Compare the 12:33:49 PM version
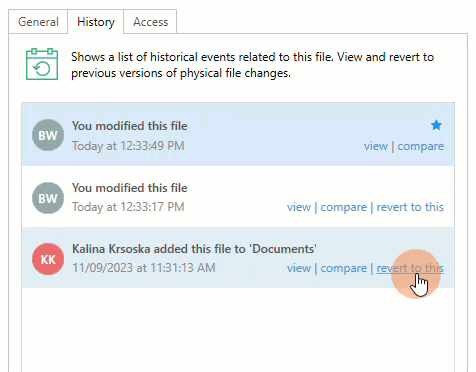Image resolution: width=476 pixels, height=372 pixels. 420,146
